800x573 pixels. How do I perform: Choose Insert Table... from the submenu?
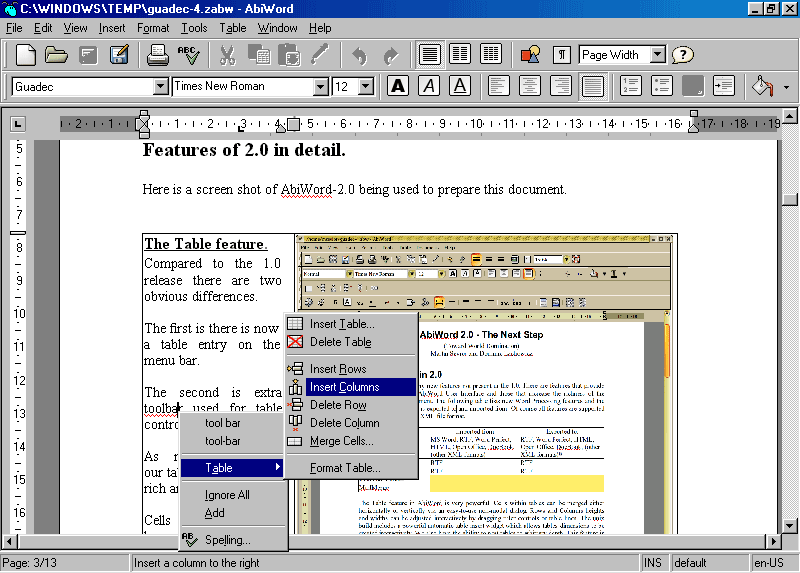[x=351, y=324]
